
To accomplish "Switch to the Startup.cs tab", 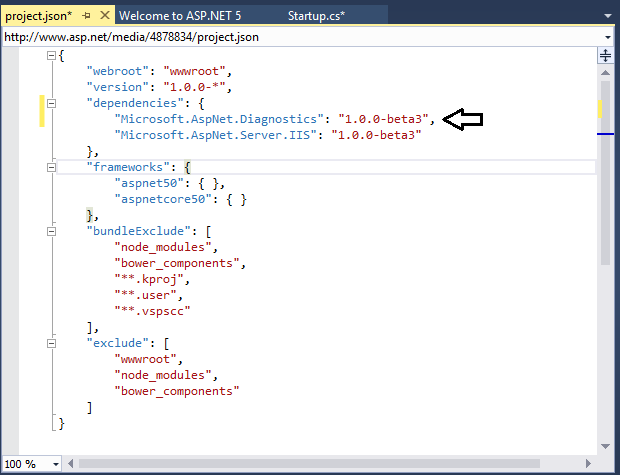I will (x=316, y=16).
